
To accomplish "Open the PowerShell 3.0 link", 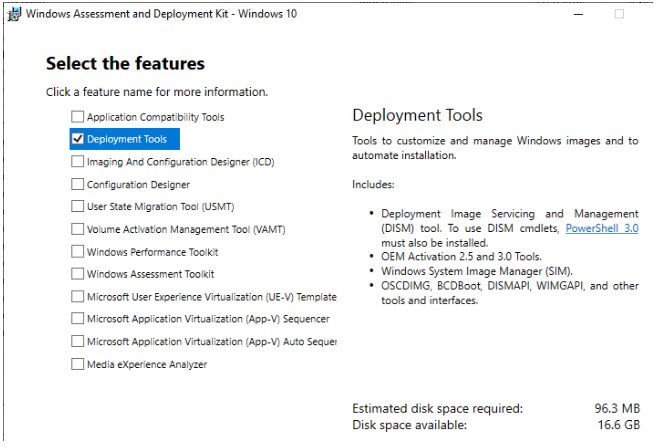I will pos(602,228).
